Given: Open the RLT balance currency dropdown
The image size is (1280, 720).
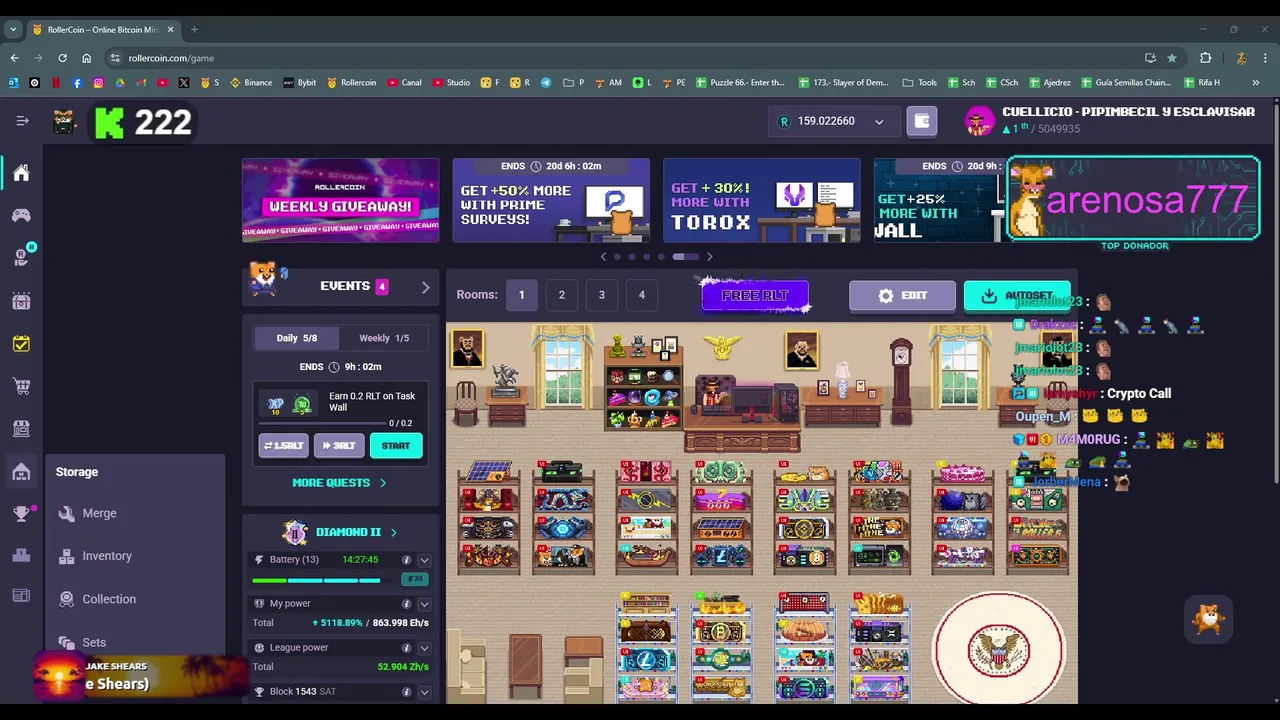Looking at the screenshot, I should pyautogui.click(x=879, y=122).
